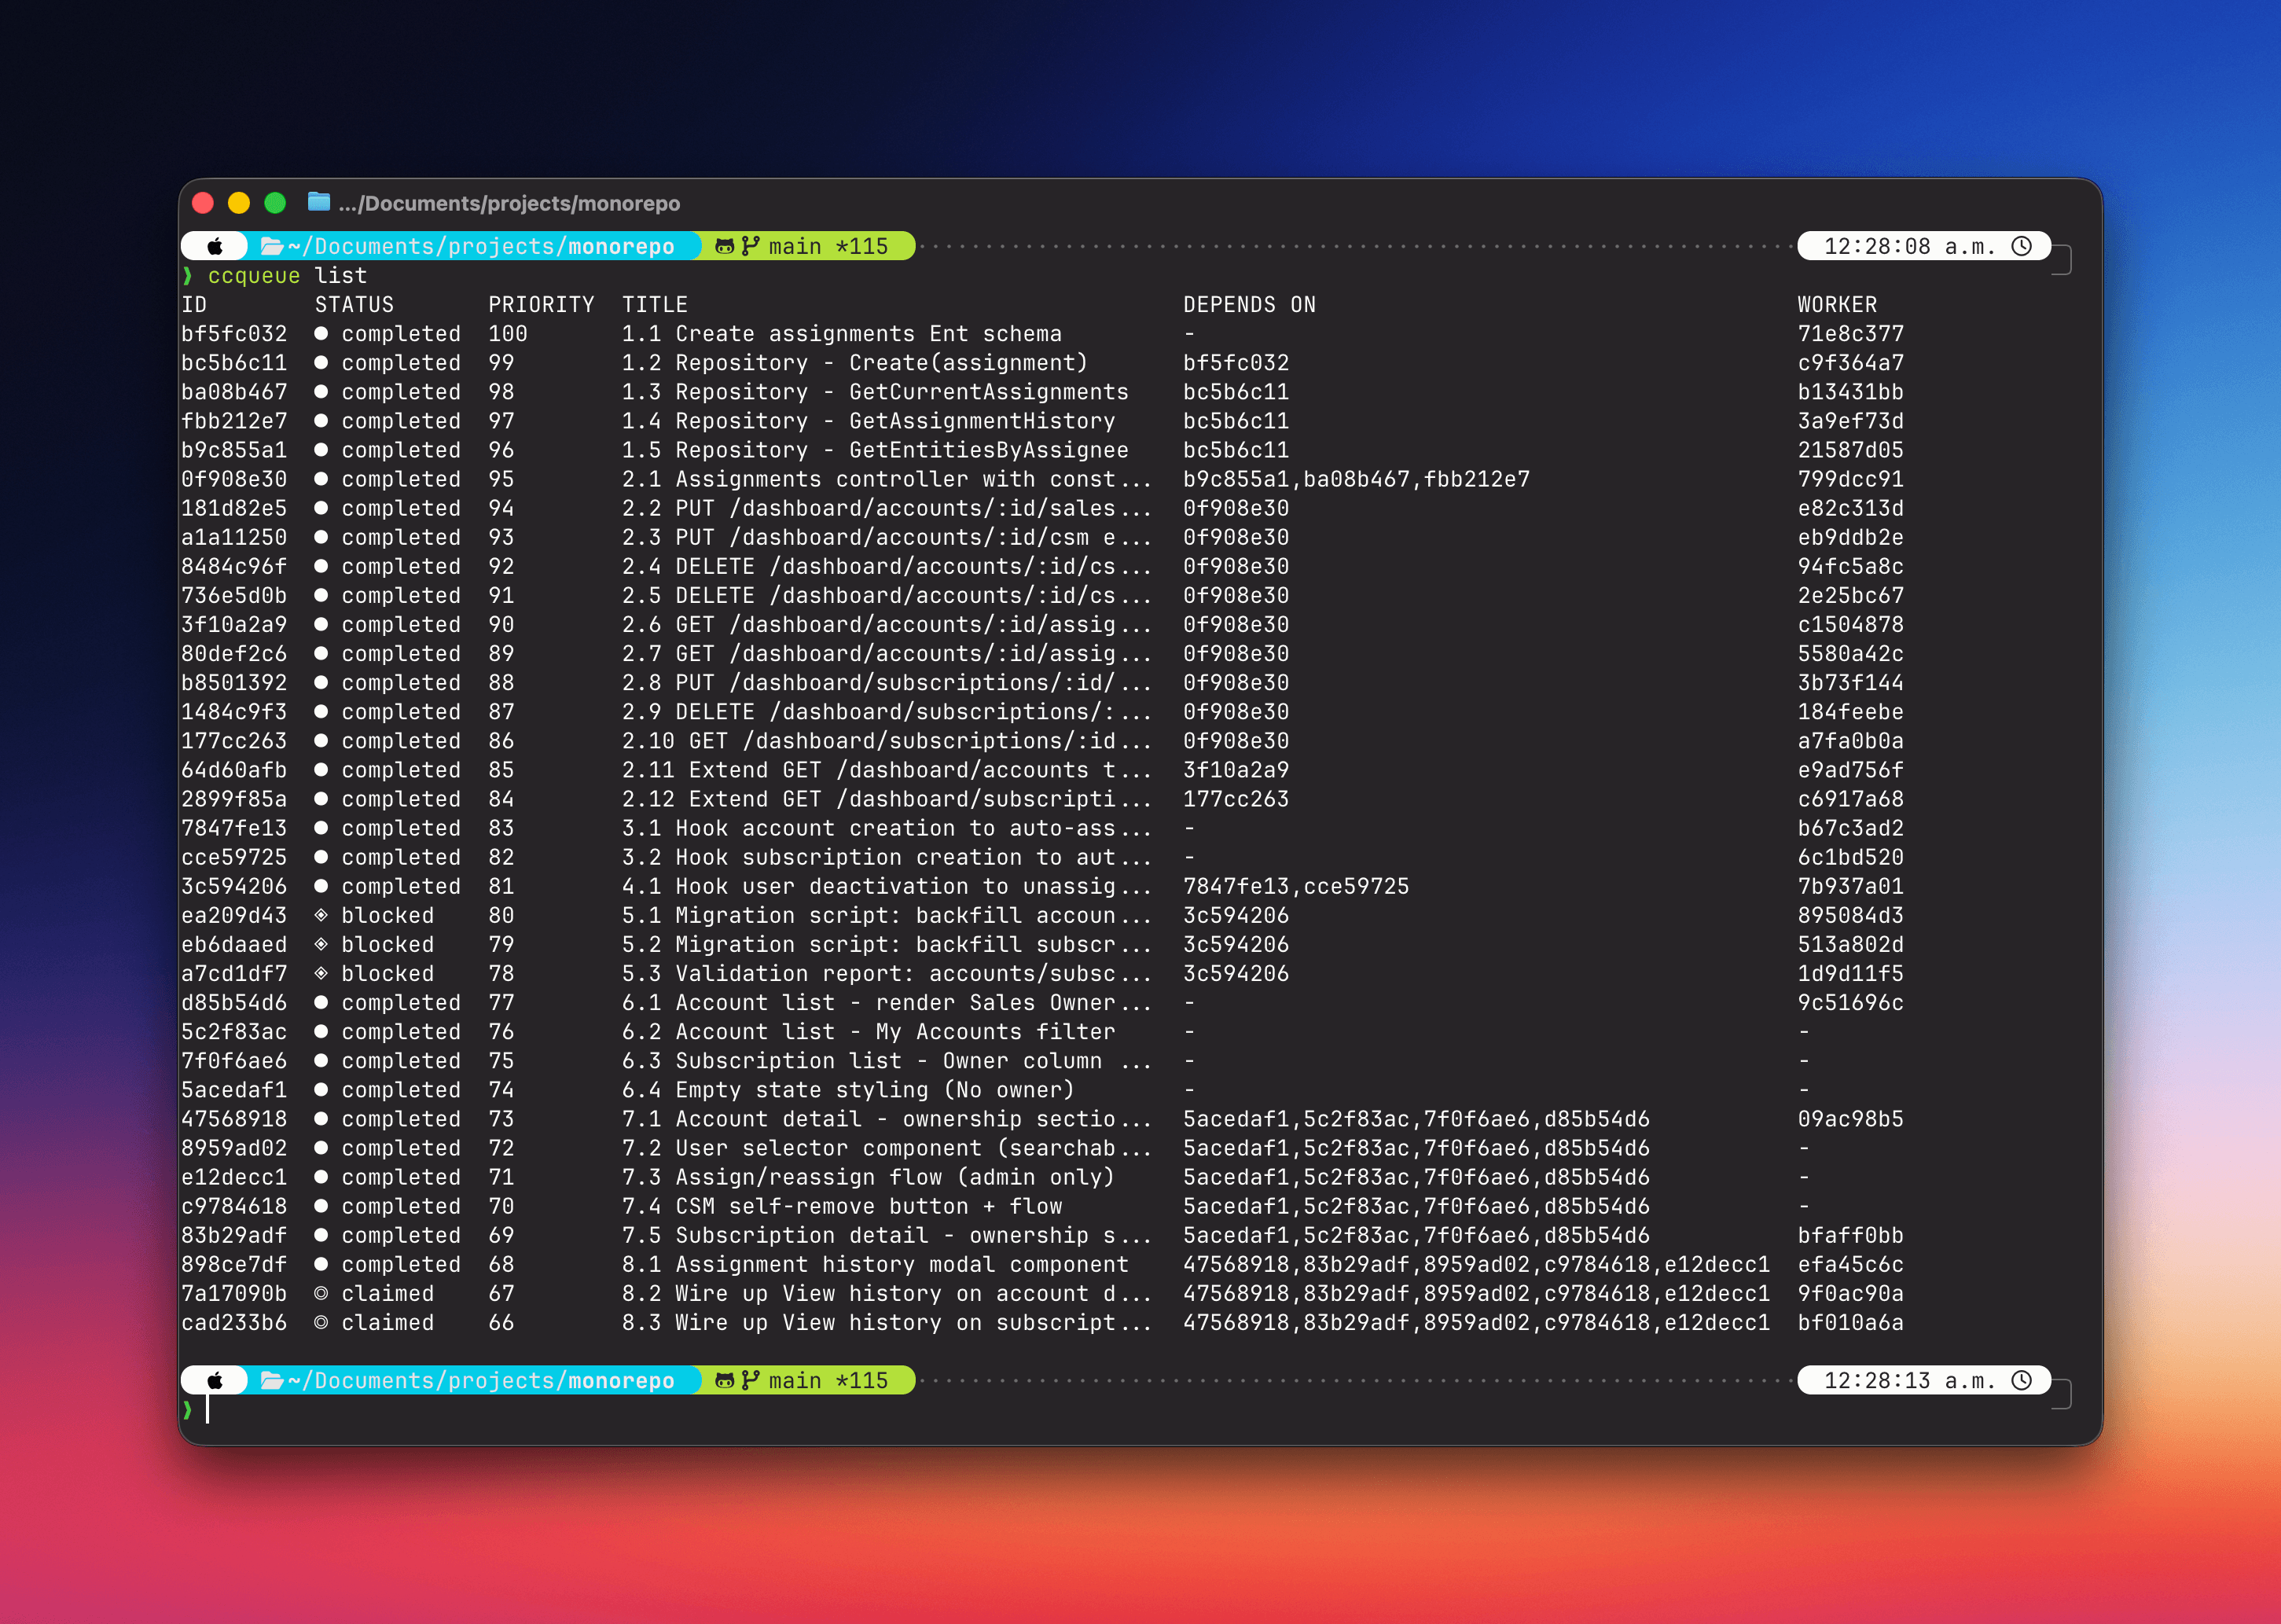This screenshot has width=2281, height=1624.
Task: Click the completed status dot for task 3c594206
Action: pos(321,886)
